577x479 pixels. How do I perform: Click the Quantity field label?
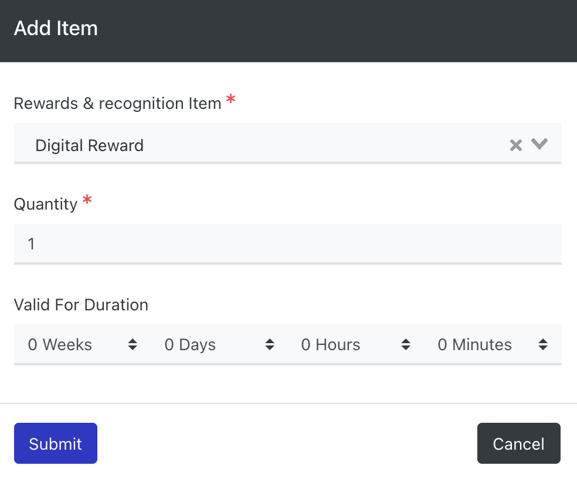46,204
